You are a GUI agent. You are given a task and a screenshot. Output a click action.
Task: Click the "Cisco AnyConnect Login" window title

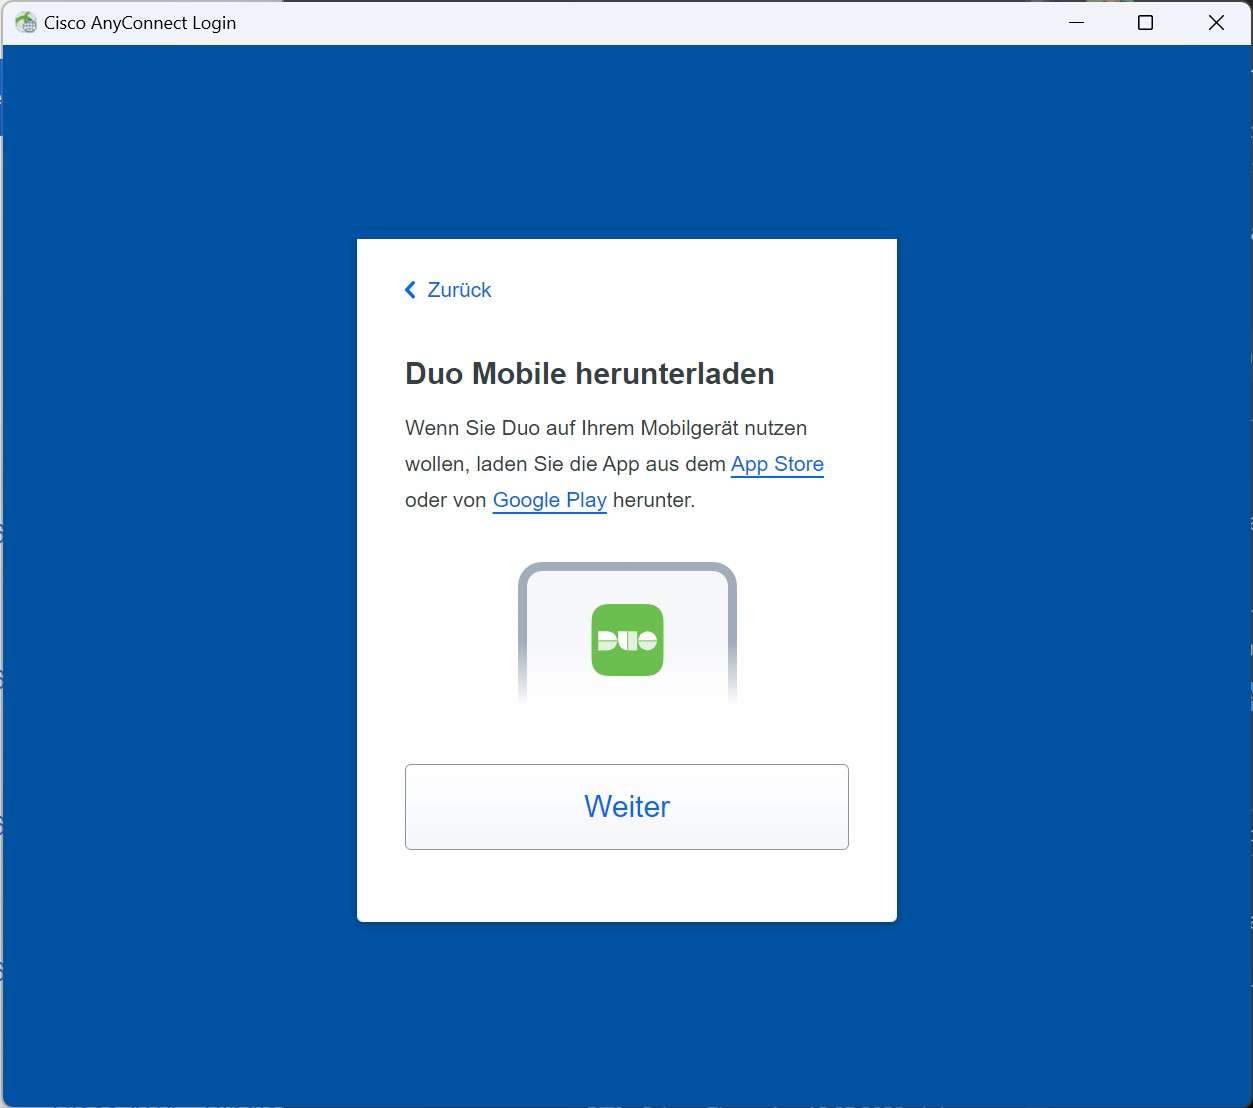(140, 23)
